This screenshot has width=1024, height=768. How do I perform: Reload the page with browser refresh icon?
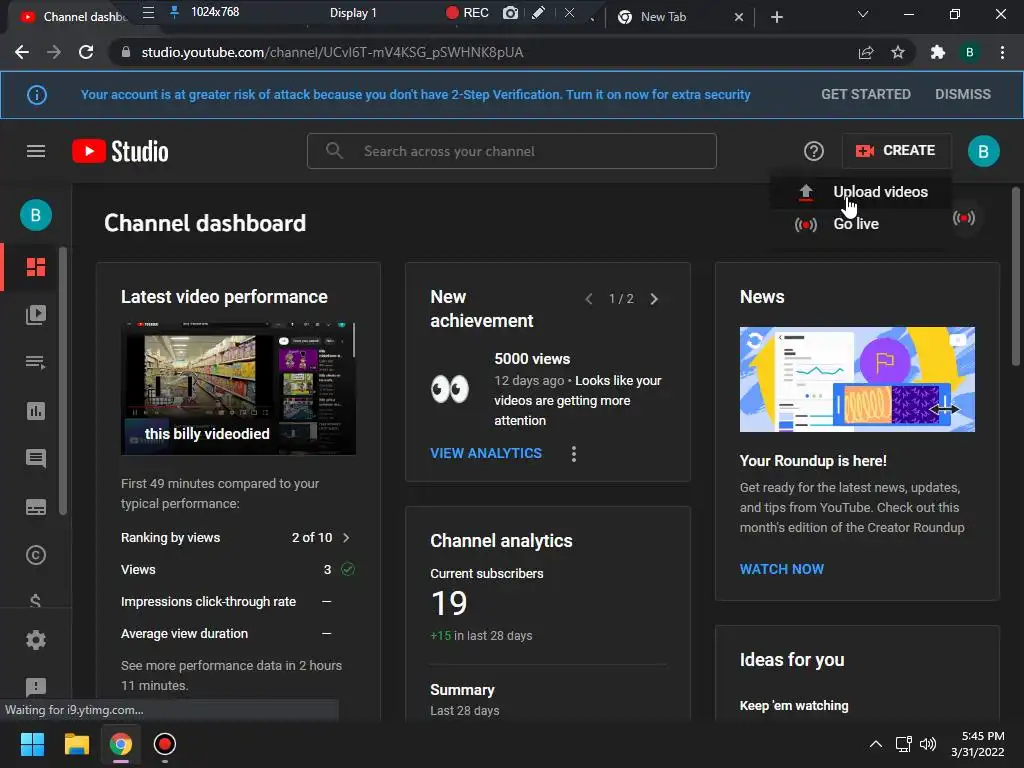coord(86,52)
